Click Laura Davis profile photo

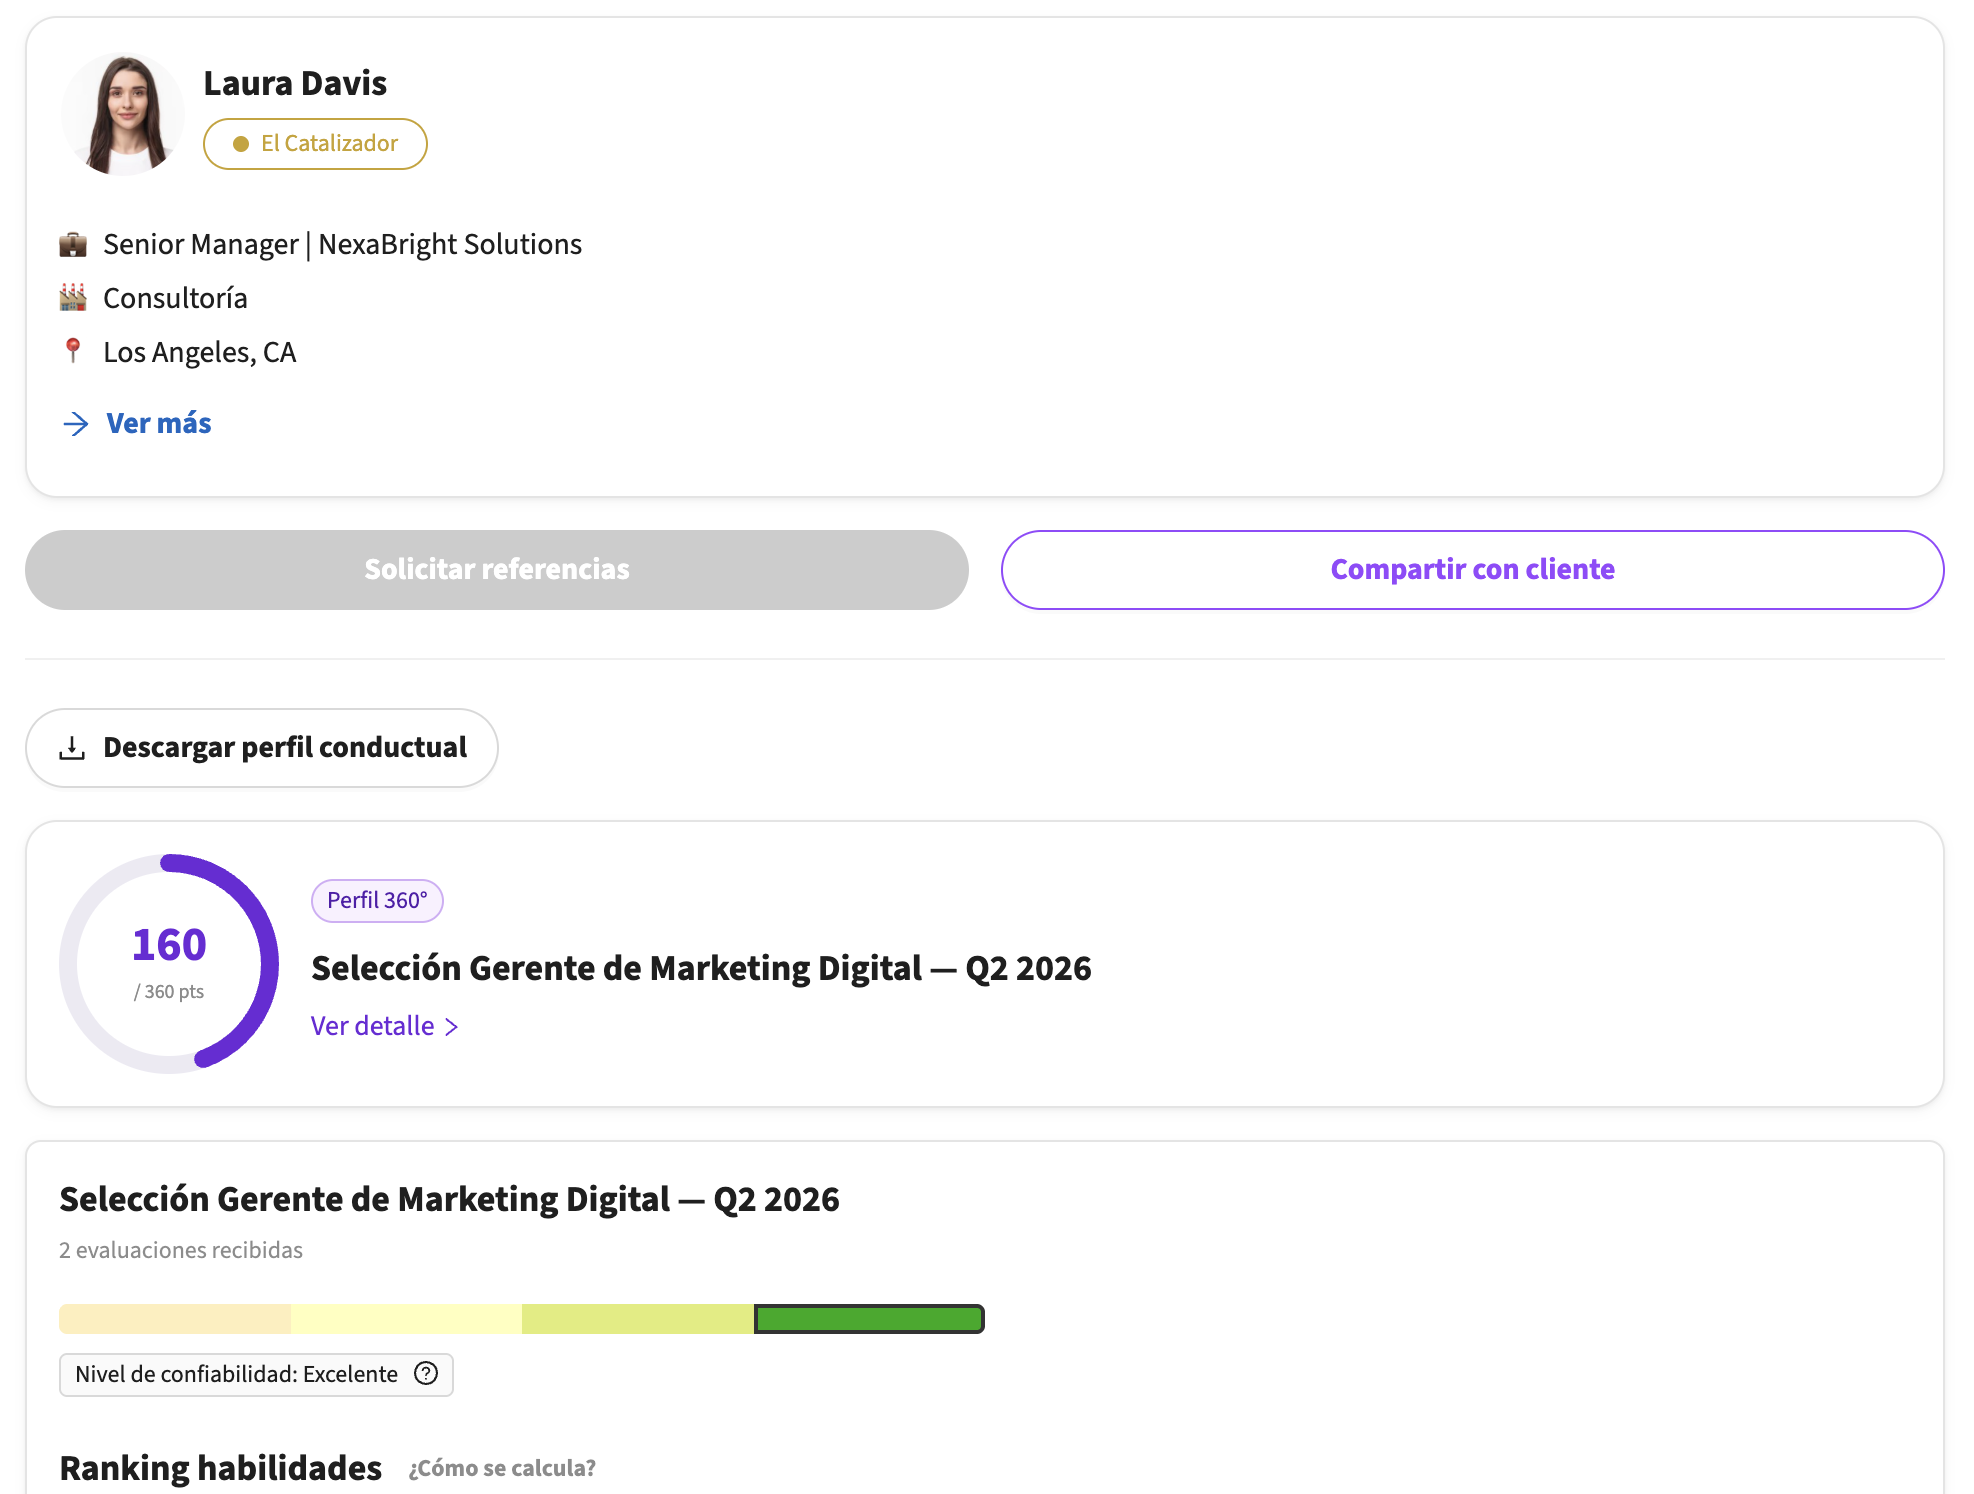click(123, 114)
